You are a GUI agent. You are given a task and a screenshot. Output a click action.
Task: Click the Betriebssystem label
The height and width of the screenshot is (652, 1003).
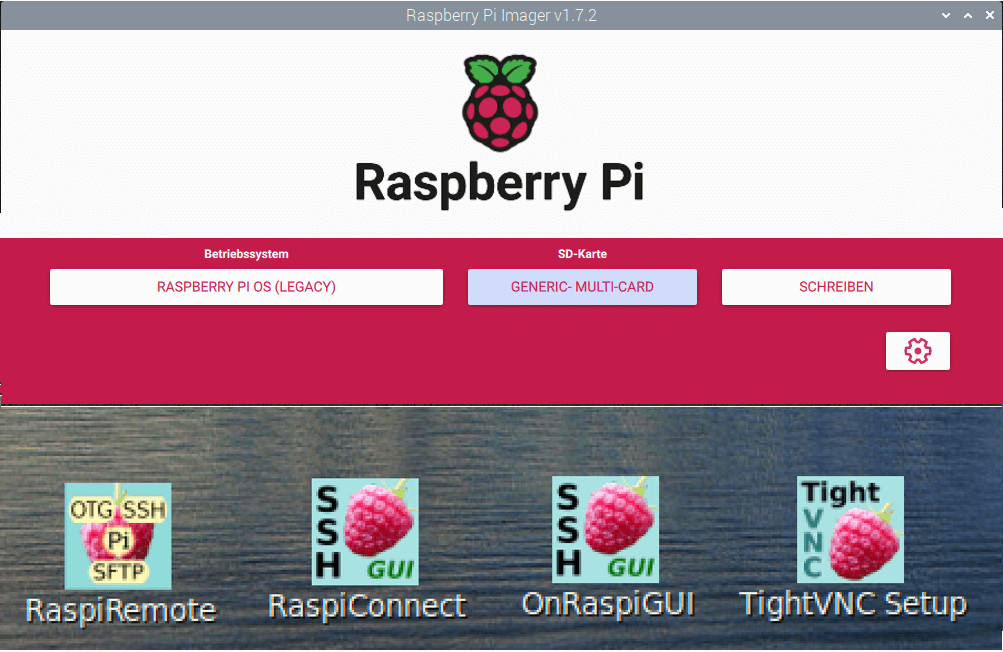[246, 254]
